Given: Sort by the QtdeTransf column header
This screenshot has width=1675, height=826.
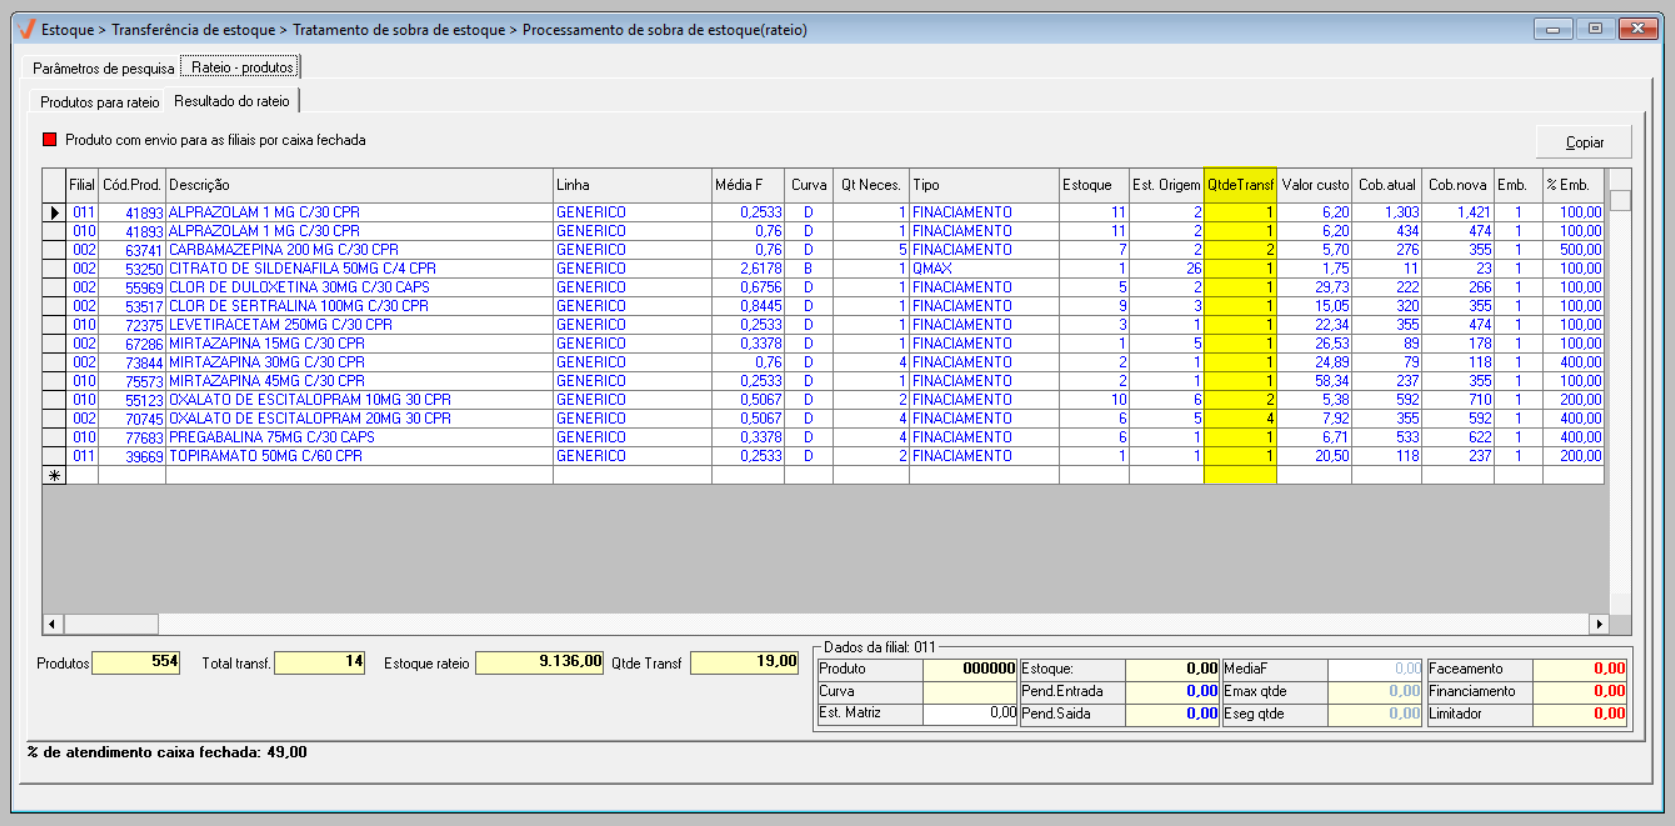Looking at the screenshot, I should (x=1240, y=185).
